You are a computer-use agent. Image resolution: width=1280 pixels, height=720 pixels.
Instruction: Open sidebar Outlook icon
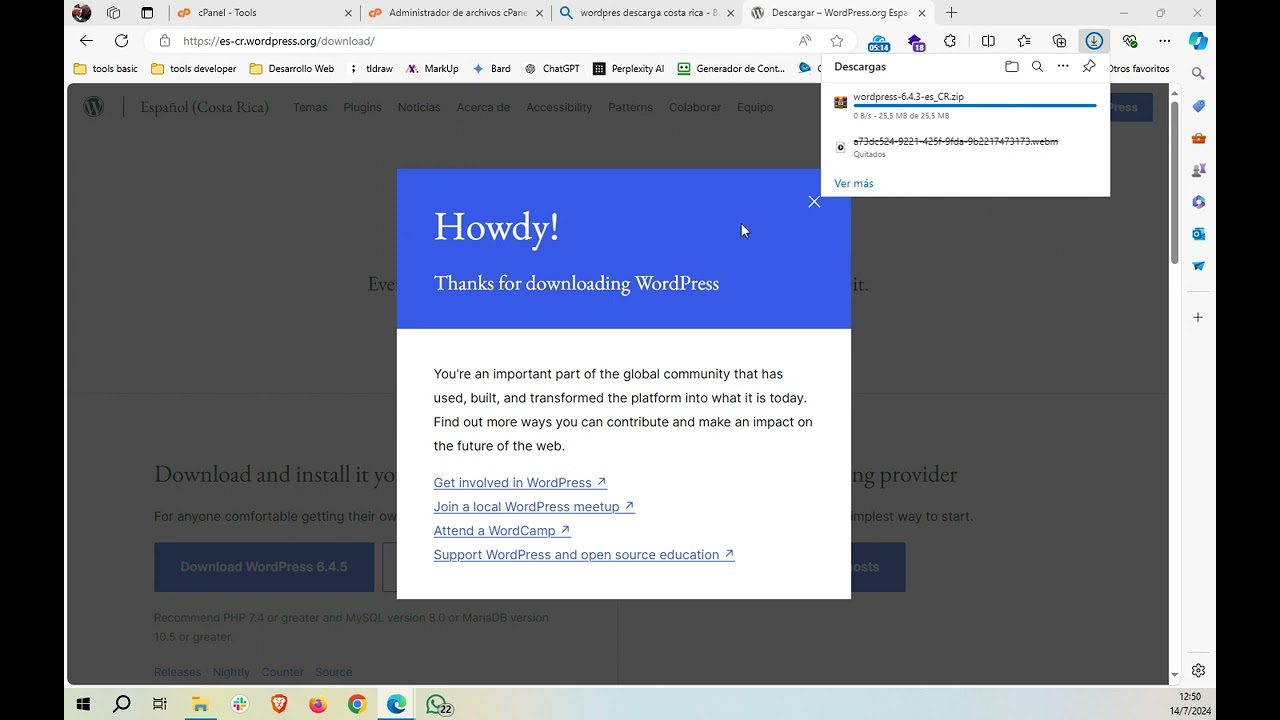point(1198,234)
